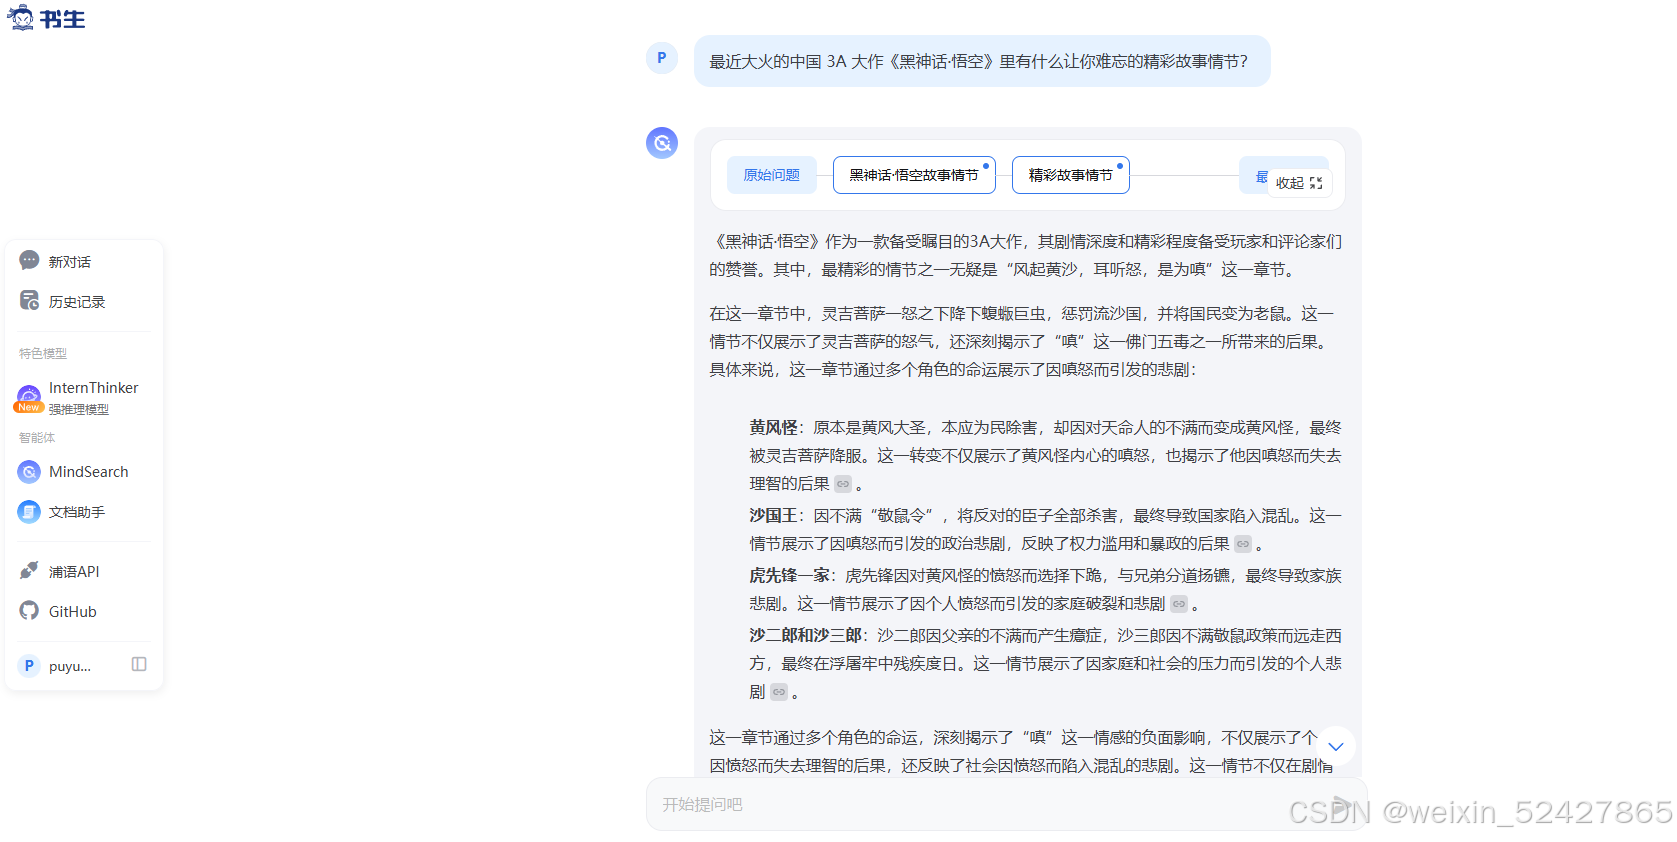The image size is (1677, 842).
Task: Click the GitHub label
Action: (x=73, y=612)
